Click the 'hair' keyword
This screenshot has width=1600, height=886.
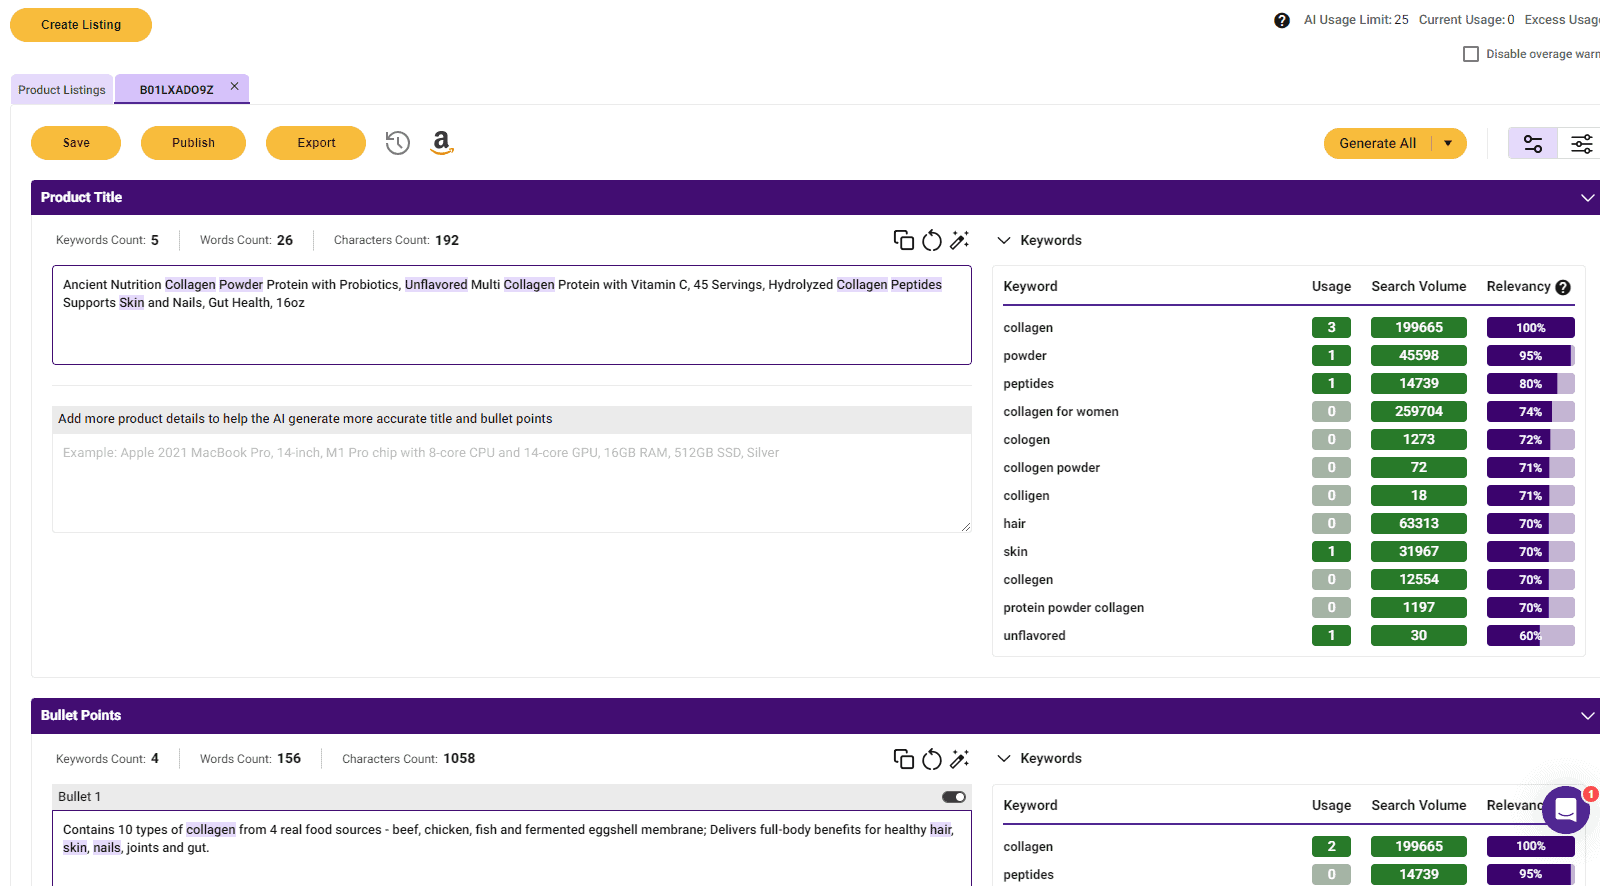[1014, 524]
